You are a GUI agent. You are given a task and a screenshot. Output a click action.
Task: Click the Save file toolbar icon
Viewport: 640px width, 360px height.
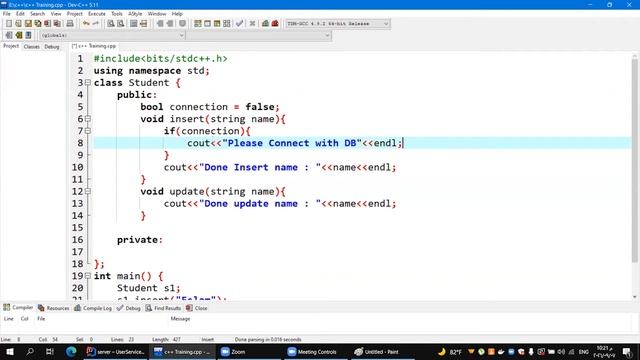point(28,24)
